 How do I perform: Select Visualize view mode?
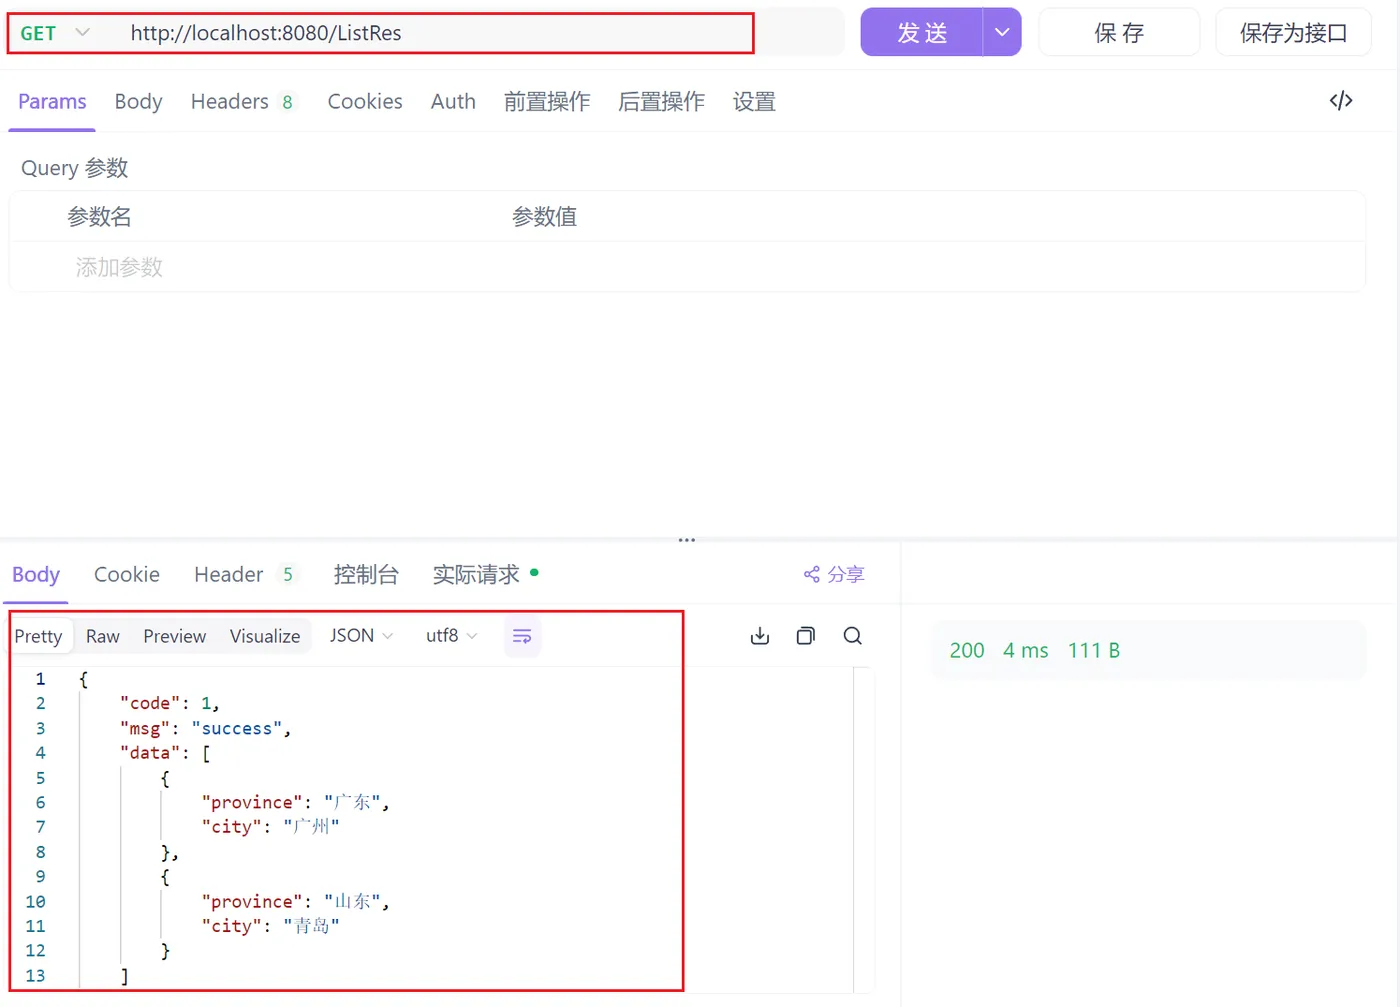tap(265, 636)
